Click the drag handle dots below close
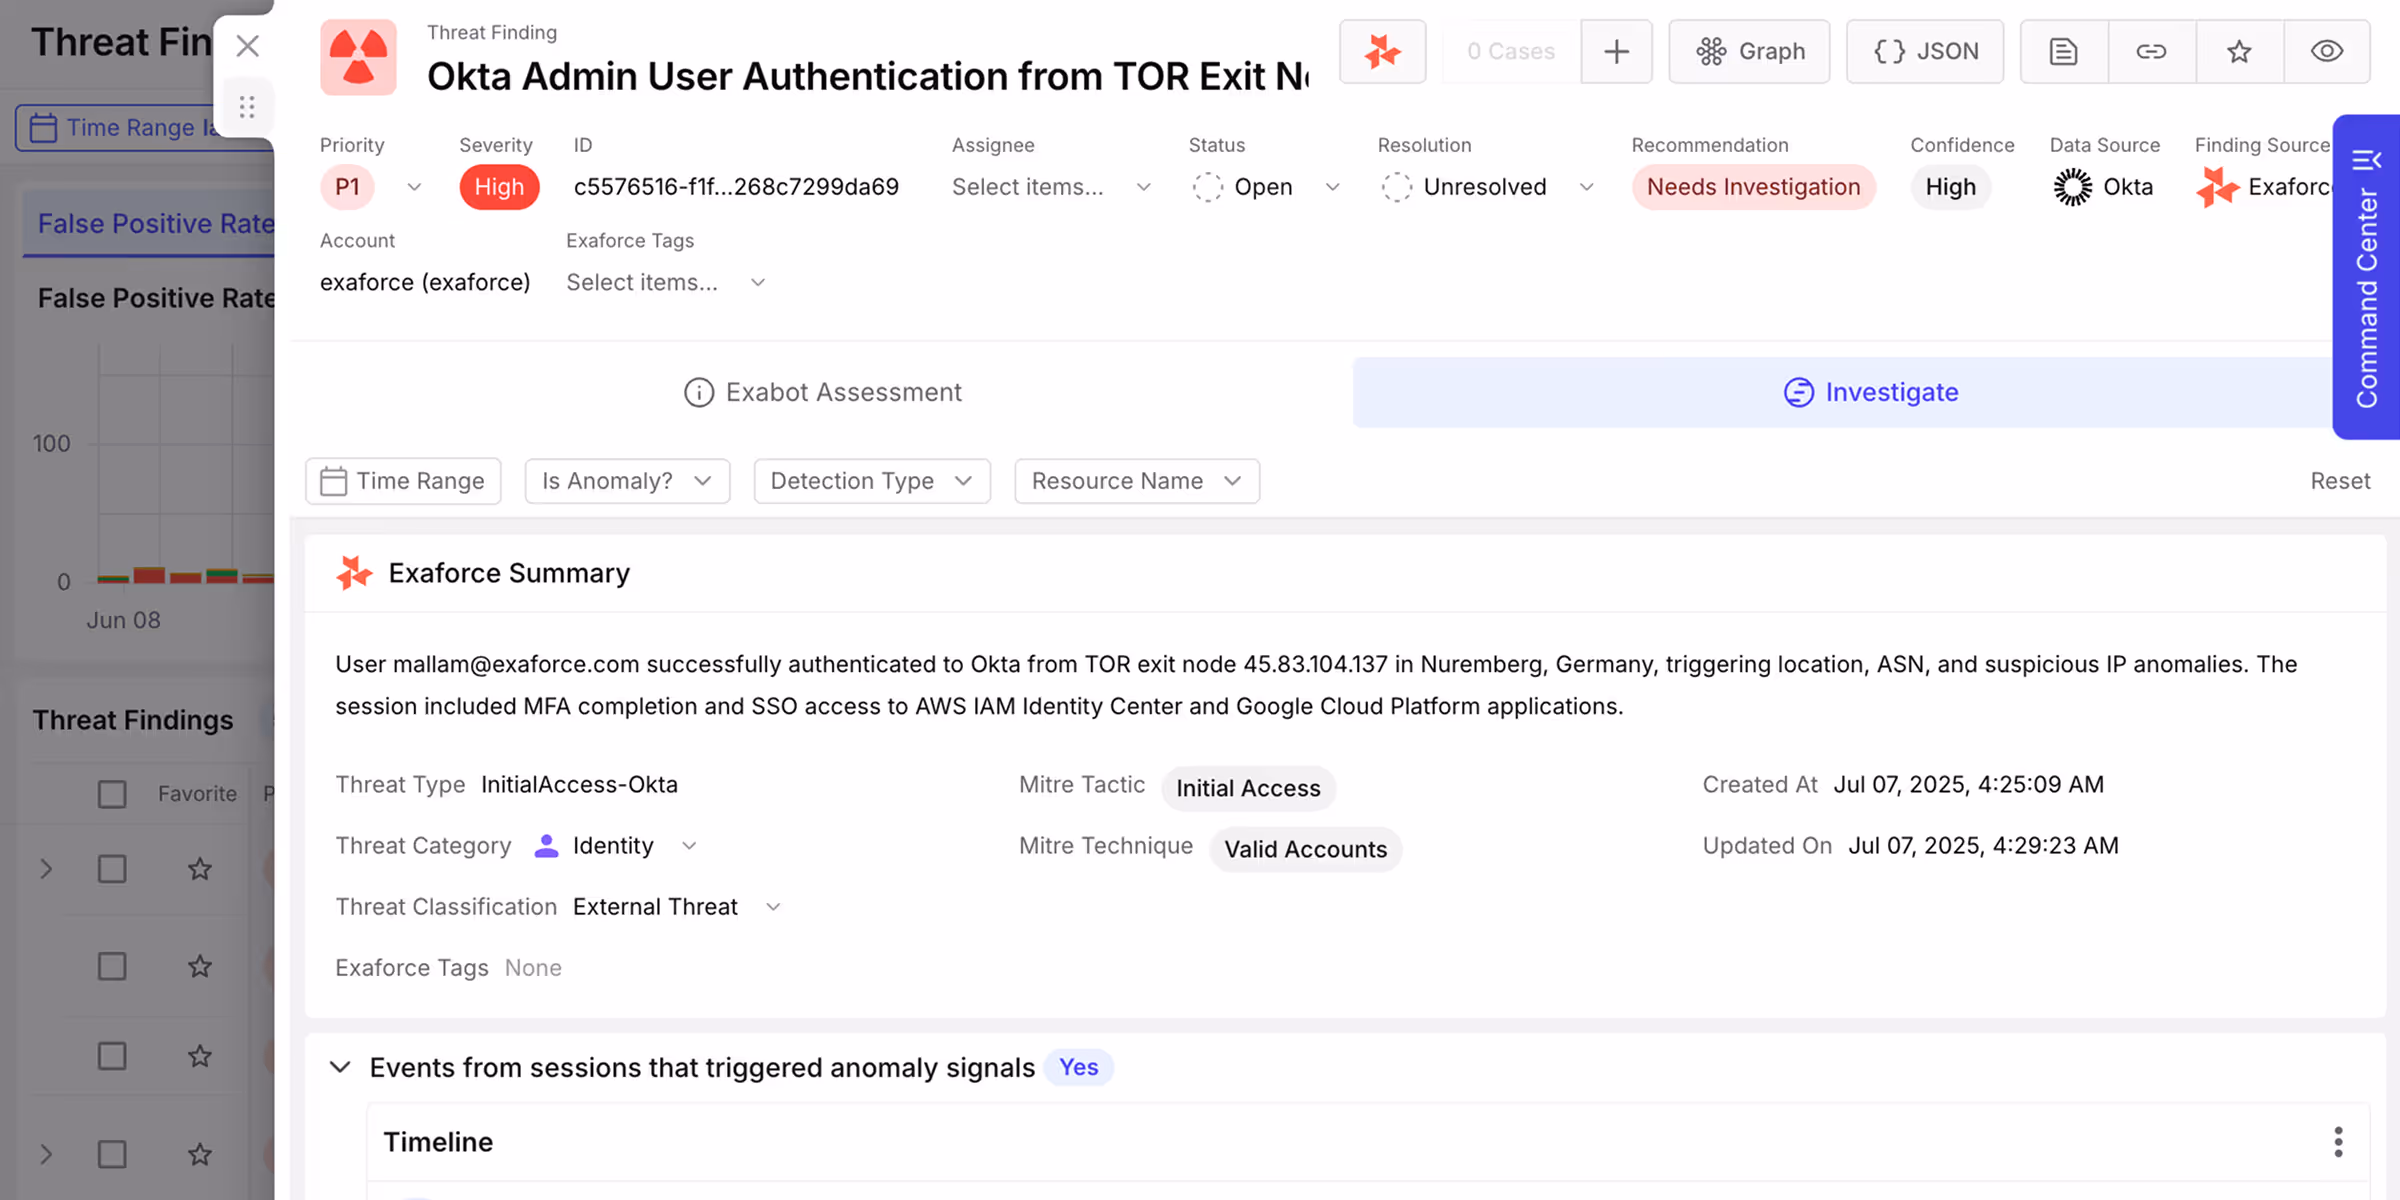This screenshot has width=2400, height=1200. pyautogui.click(x=247, y=106)
